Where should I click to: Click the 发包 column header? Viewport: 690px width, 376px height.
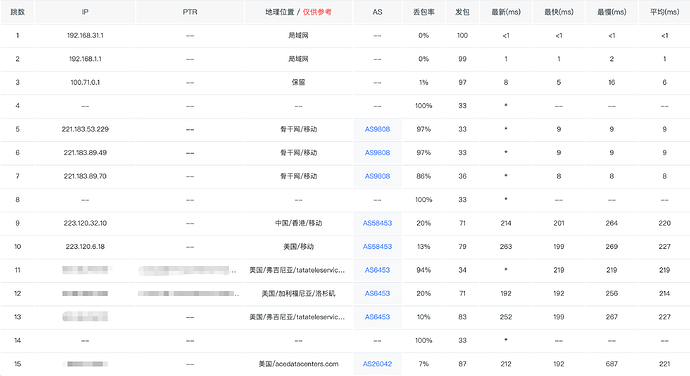tap(462, 12)
